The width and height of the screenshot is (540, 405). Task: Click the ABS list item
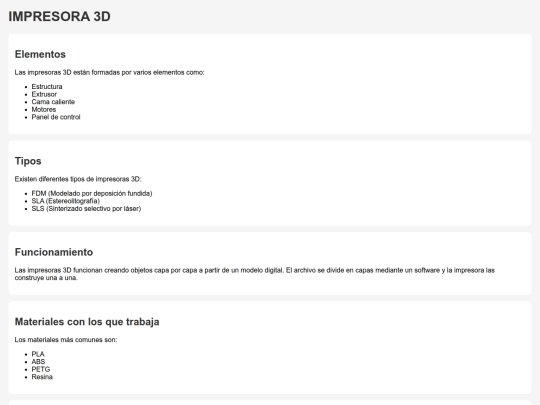[x=38, y=362]
